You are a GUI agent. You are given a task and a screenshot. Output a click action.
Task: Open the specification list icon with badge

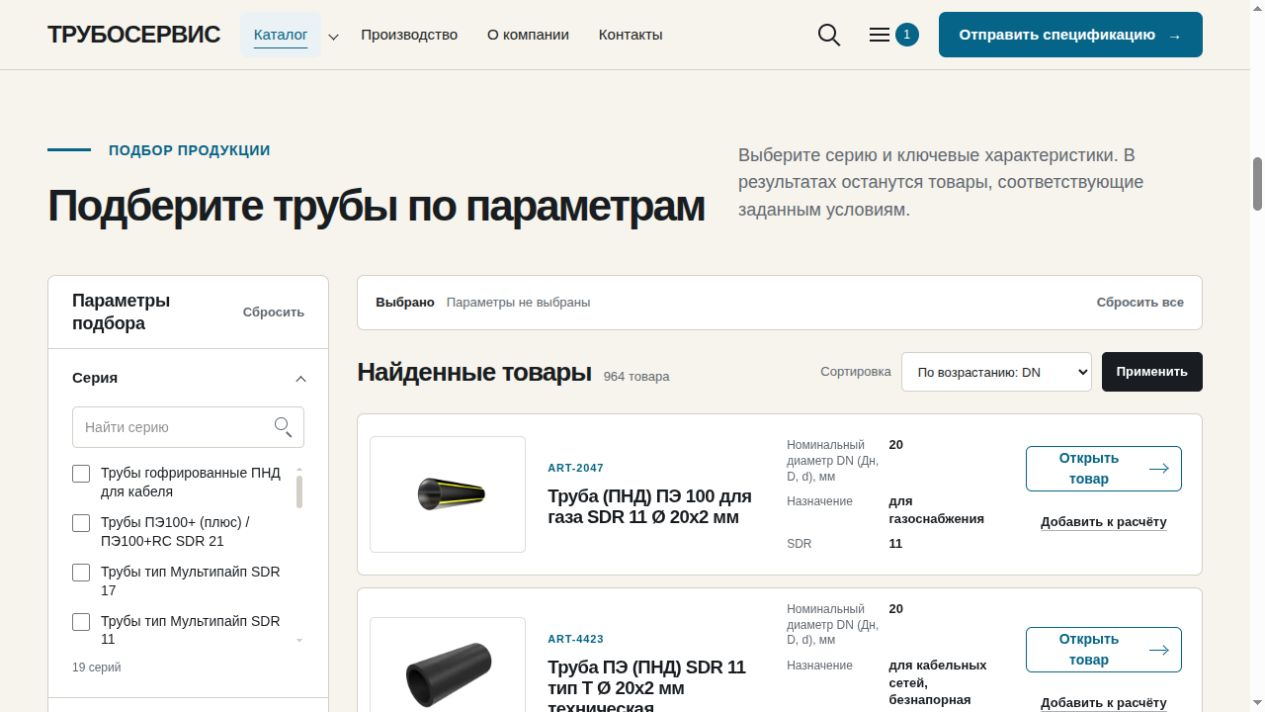tap(893, 35)
